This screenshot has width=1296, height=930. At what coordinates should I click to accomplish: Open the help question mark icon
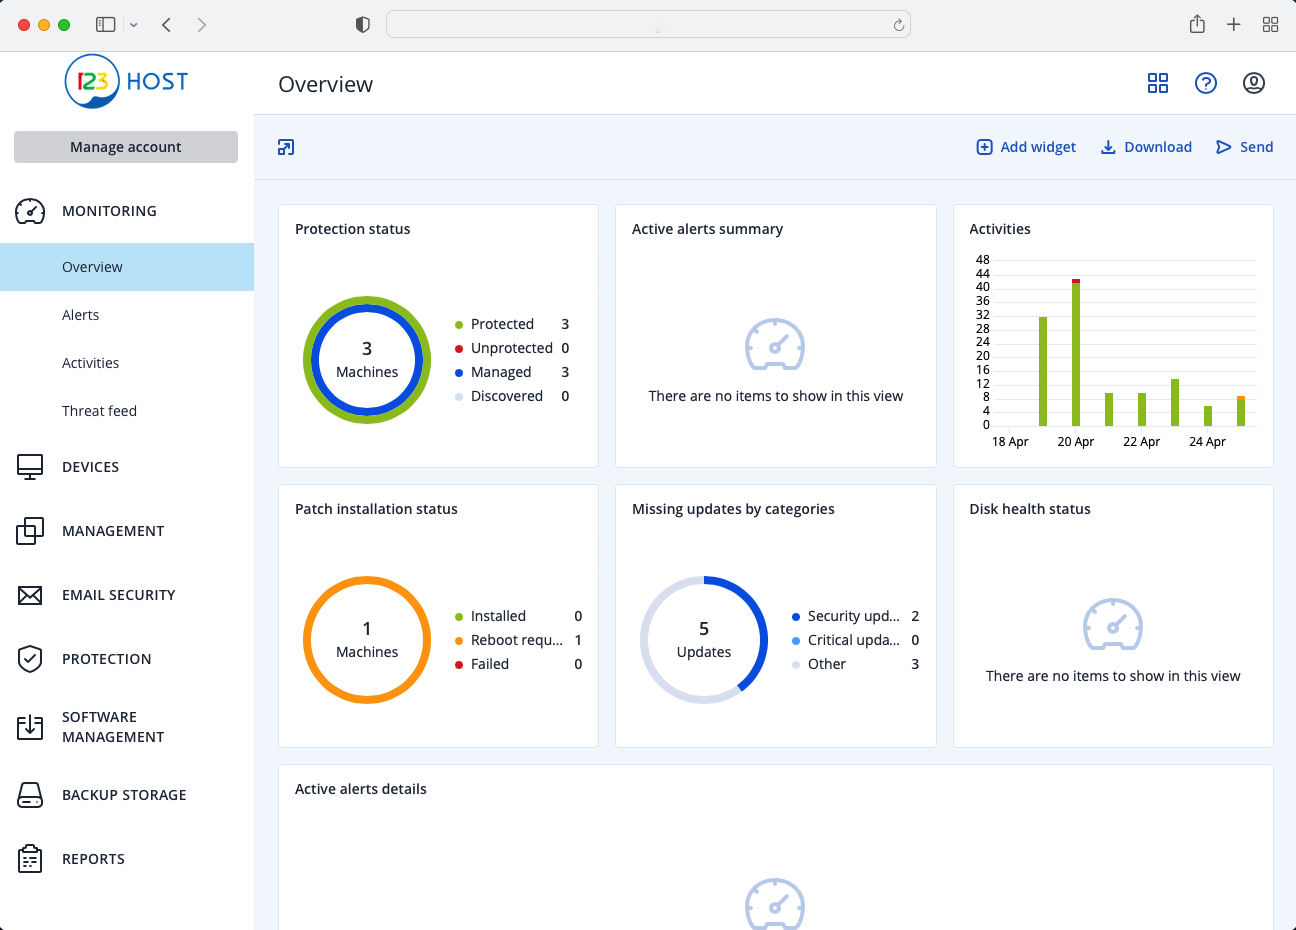[1205, 83]
